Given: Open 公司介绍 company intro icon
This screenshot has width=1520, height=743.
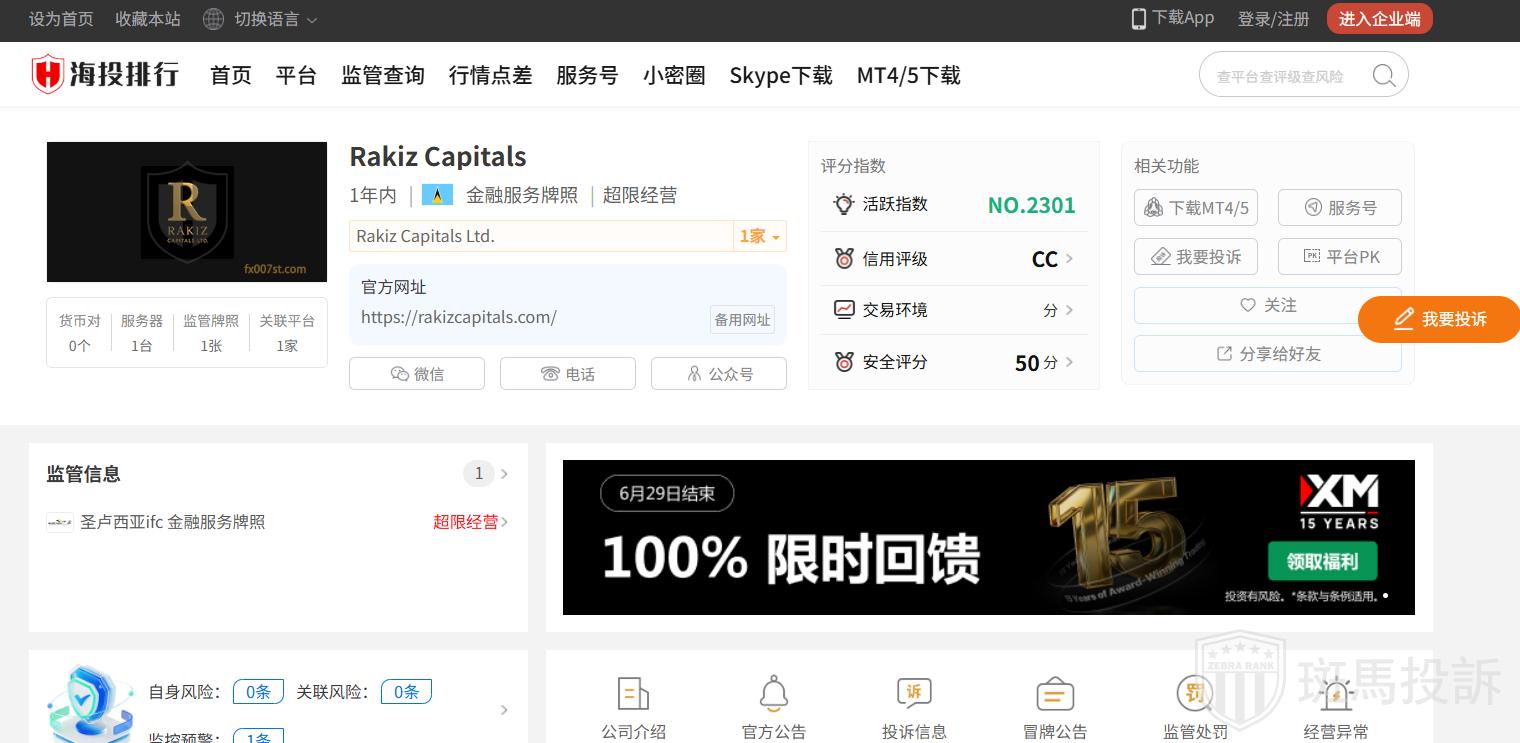Looking at the screenshot, I should coord(633,693).
